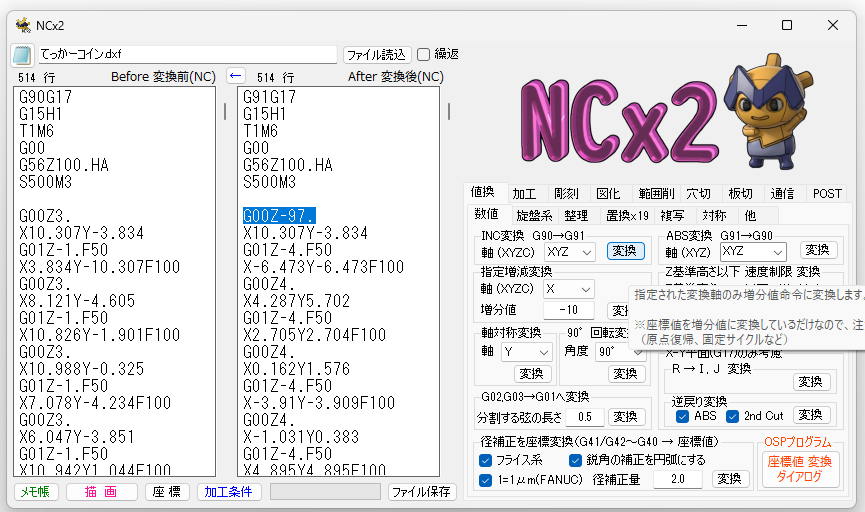Open the ABS変換 axis dropdown (XYZ)

[x=753, y=252]
